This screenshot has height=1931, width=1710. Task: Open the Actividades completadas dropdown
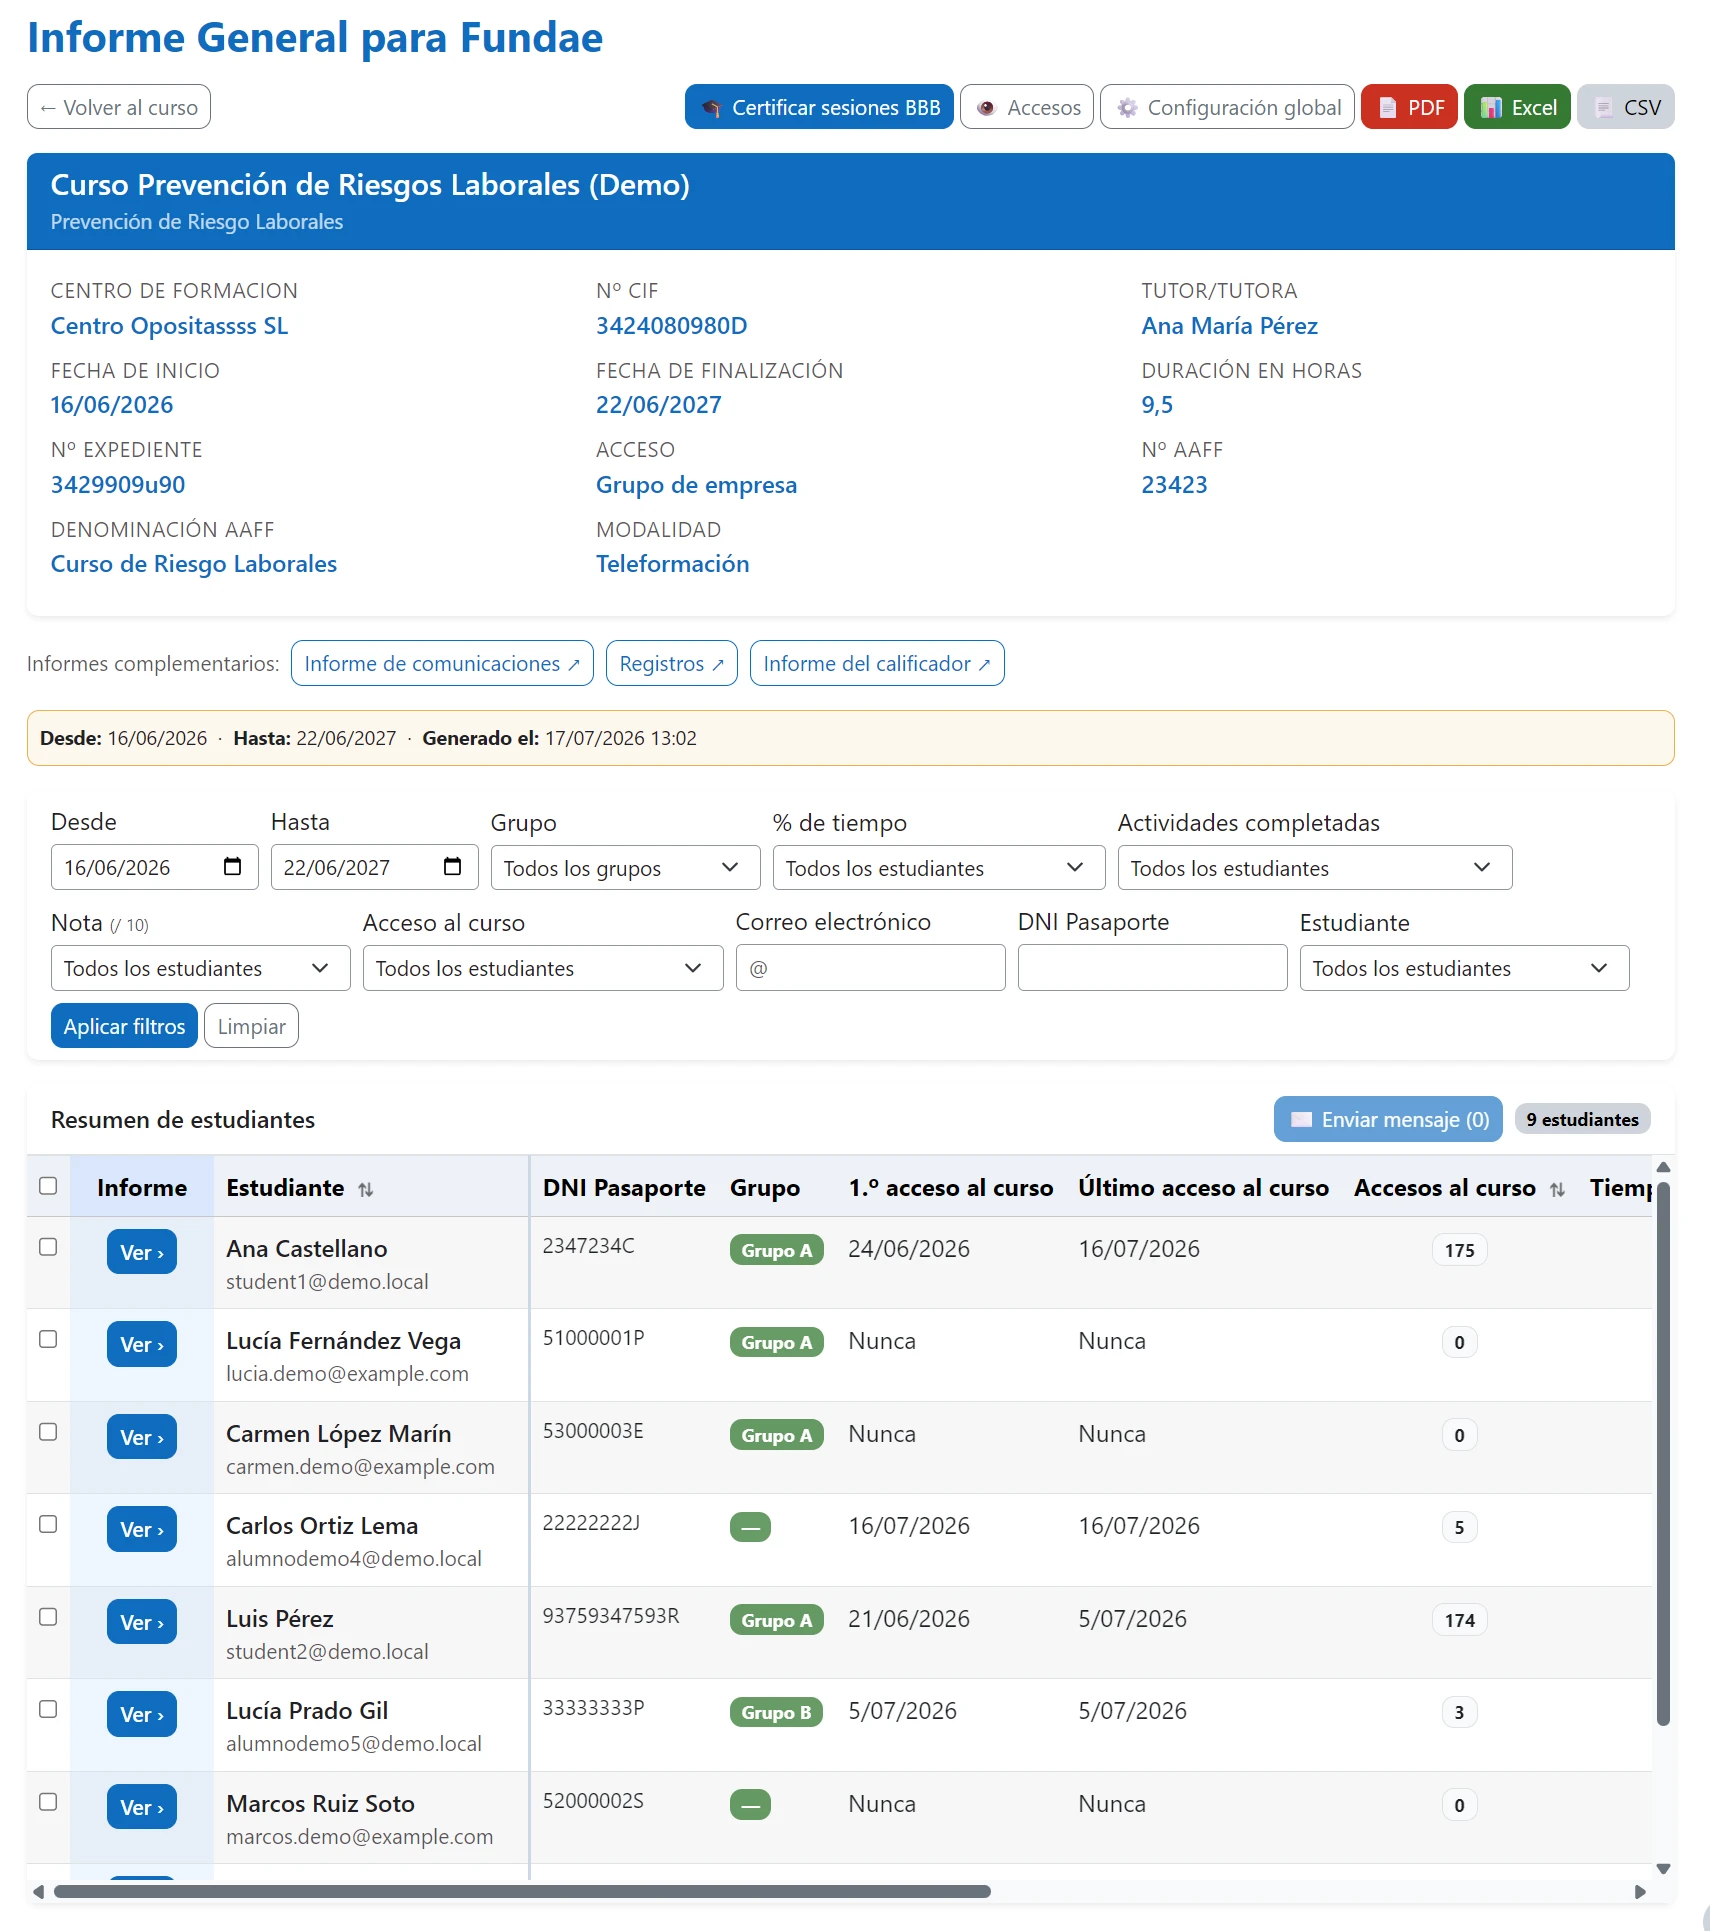coord(1314,867)
